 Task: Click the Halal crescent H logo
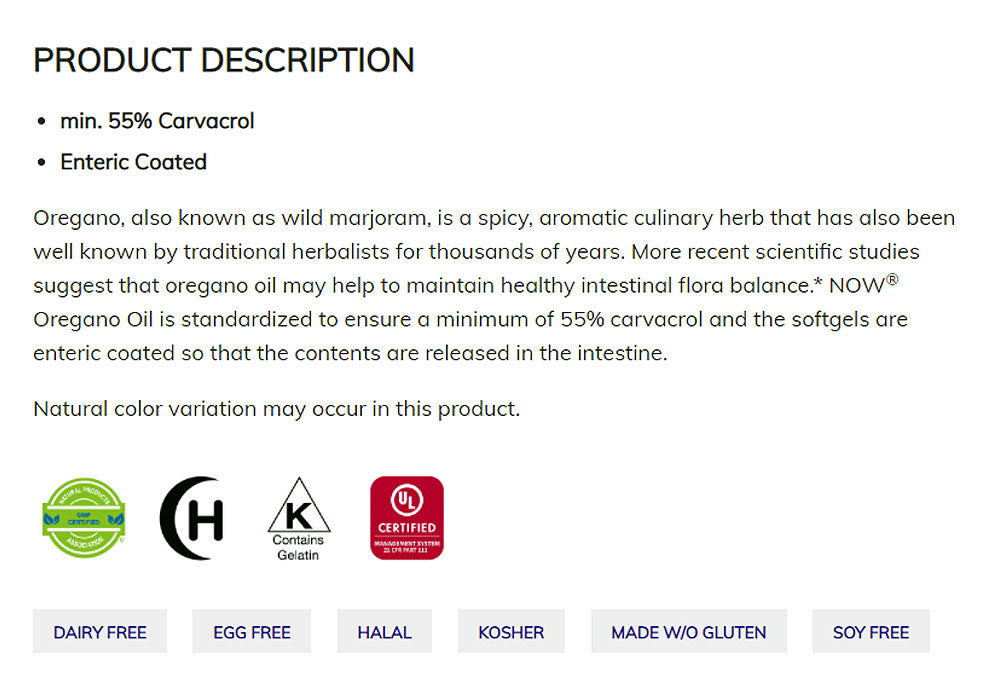192,518
